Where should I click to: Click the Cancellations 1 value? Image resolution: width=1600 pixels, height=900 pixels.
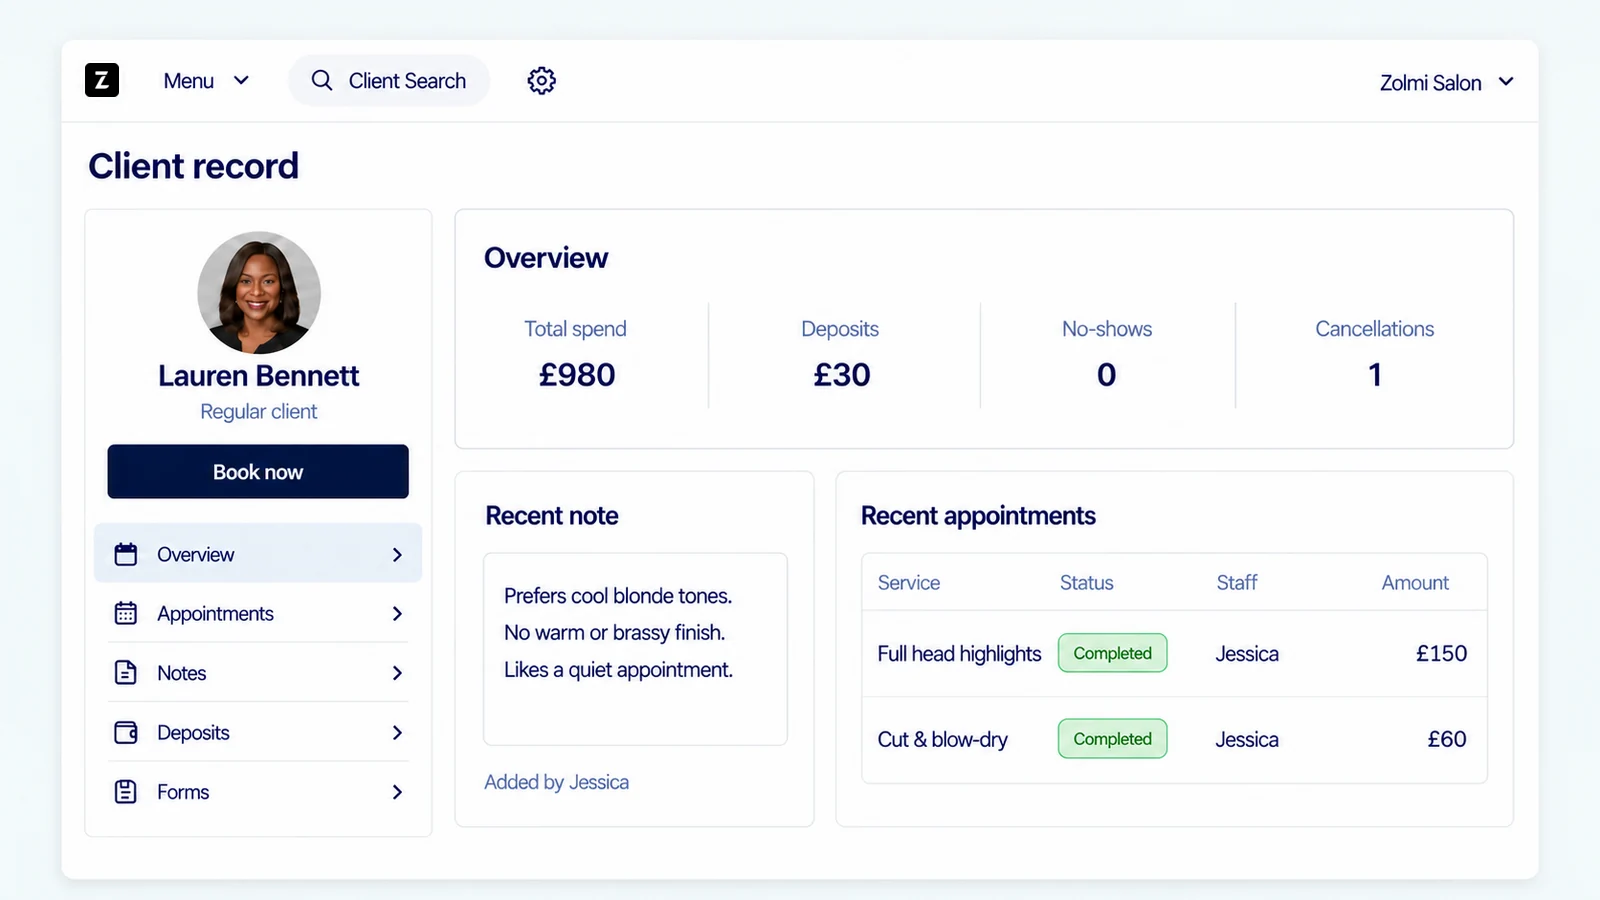tap(1375, 375)
